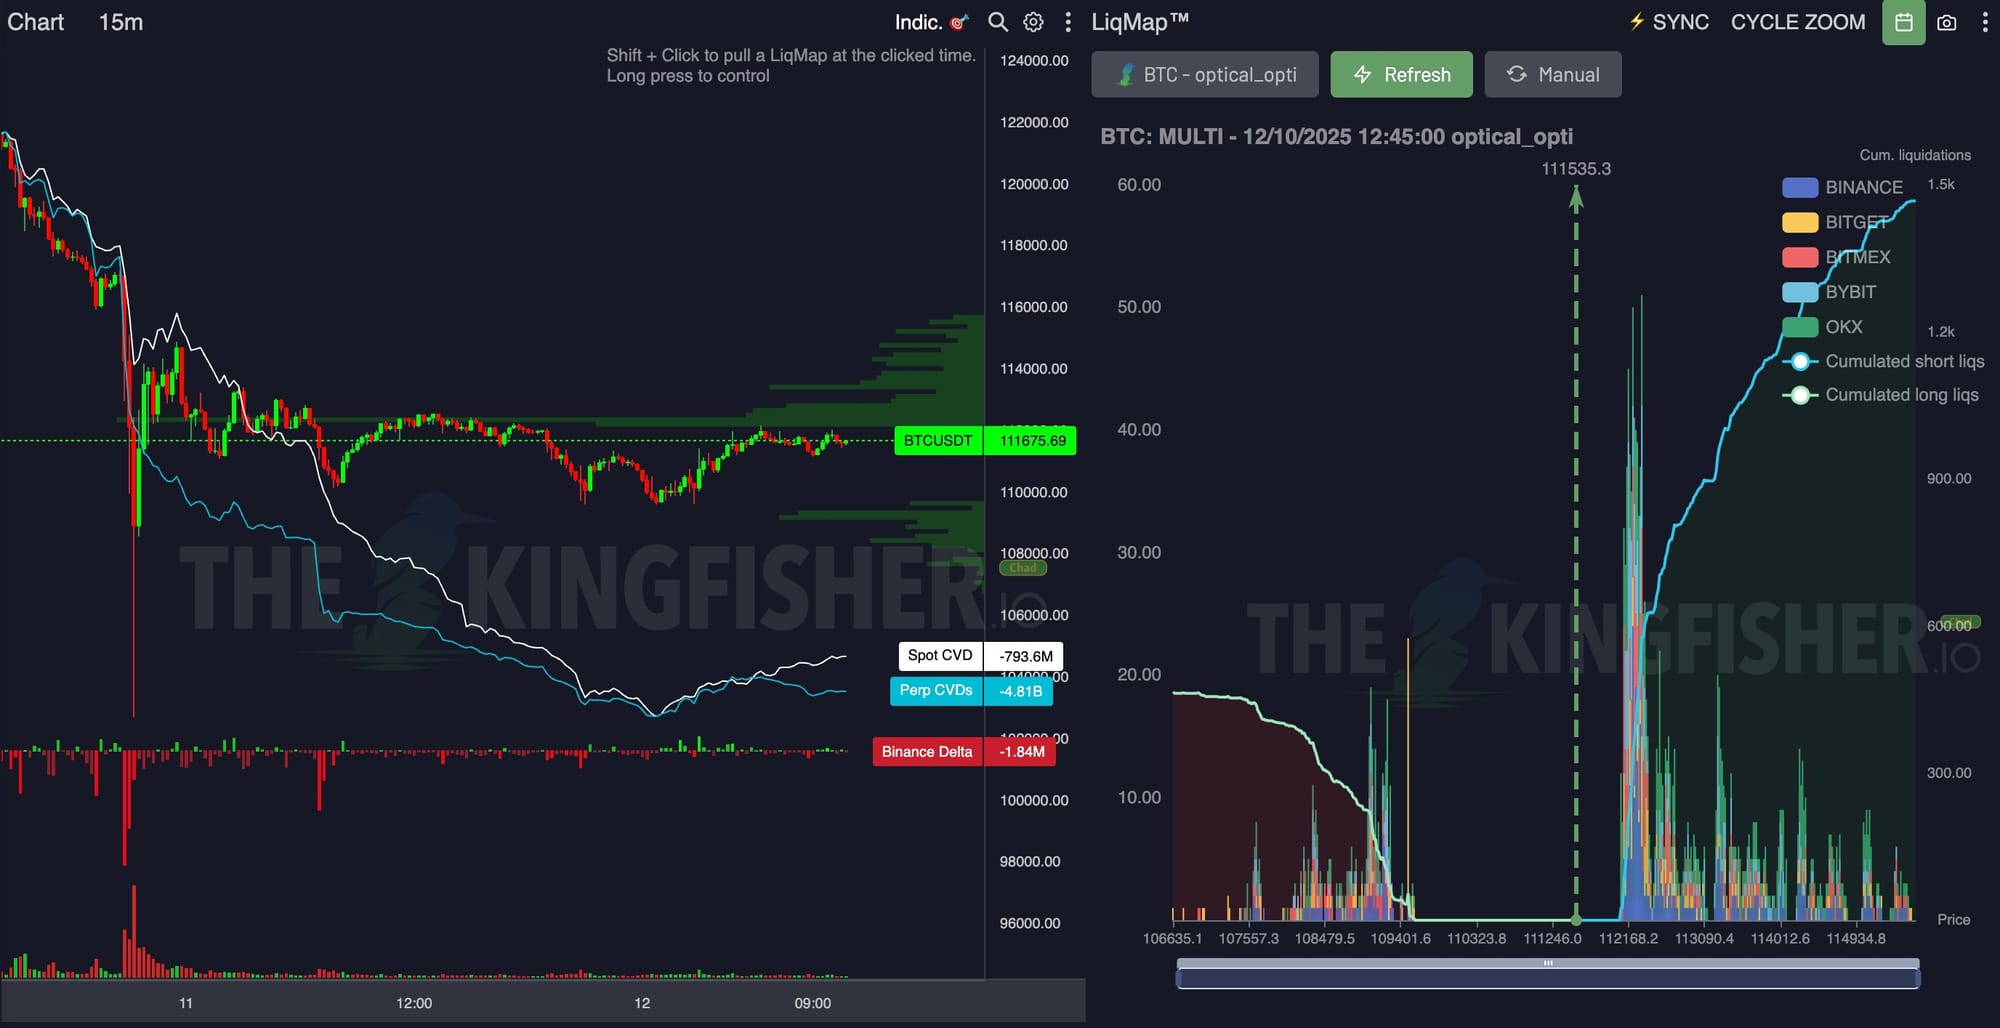Click the lightning SYNC icon
This screenshot has width=2000, height=1028.
tap(1637, 22)
